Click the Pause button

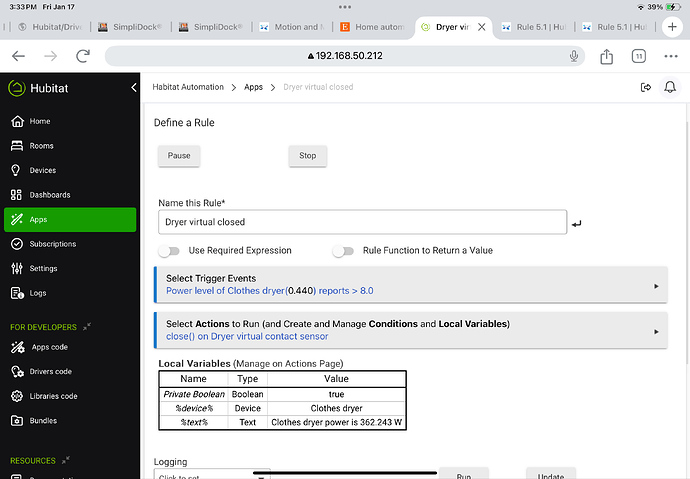[x=179, y=156]
